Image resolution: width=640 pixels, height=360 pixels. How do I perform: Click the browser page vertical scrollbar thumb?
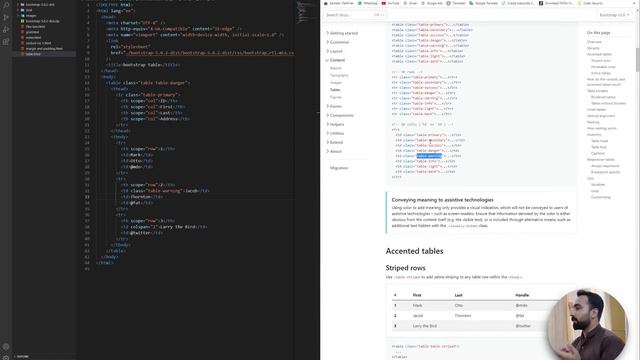click(x=638, y=59)
